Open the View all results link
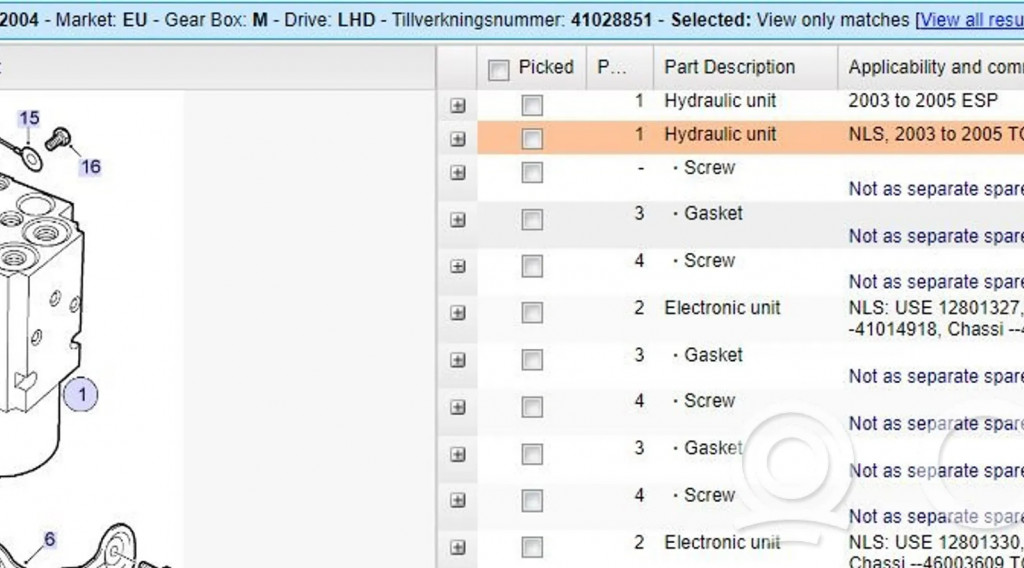 (x=971, y=20)
